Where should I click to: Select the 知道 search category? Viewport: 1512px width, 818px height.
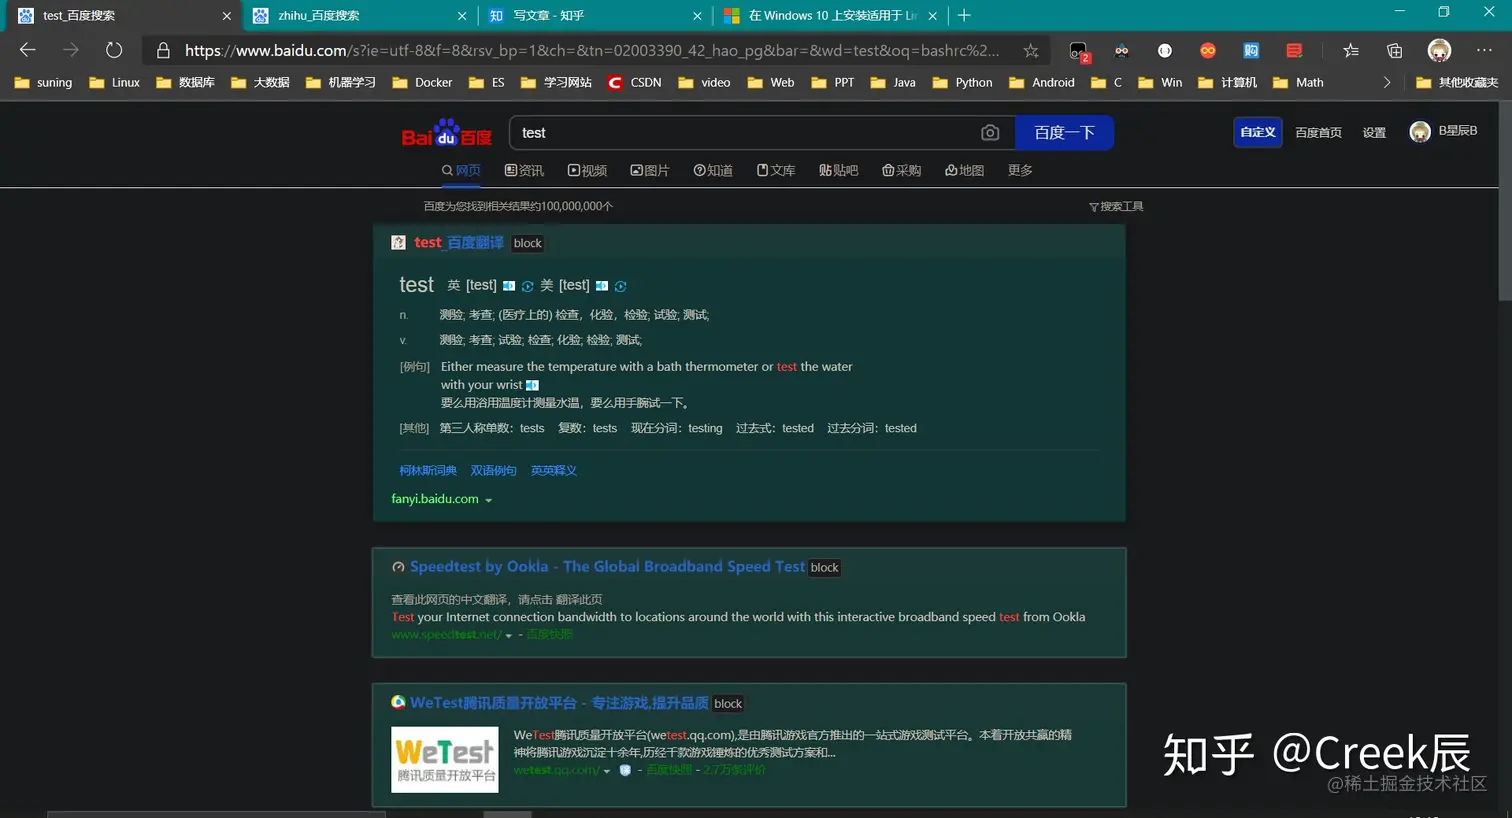[x=713, y=170]
